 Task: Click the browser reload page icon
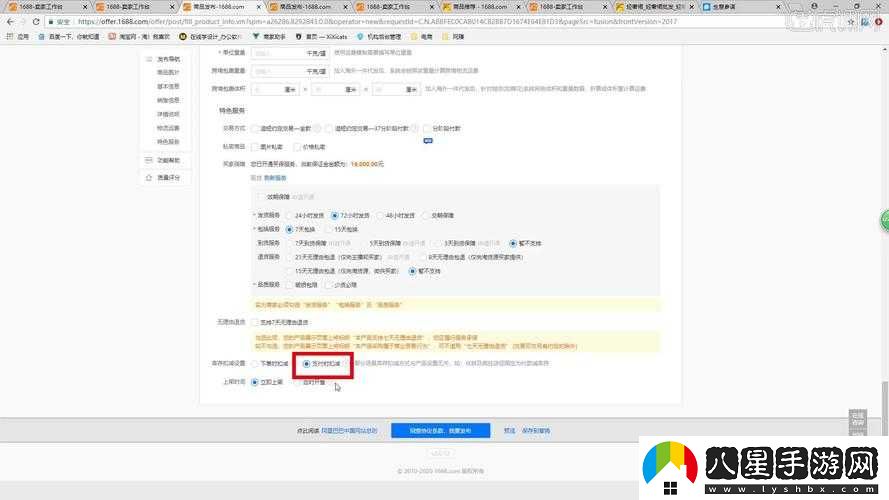pos(38,20)
